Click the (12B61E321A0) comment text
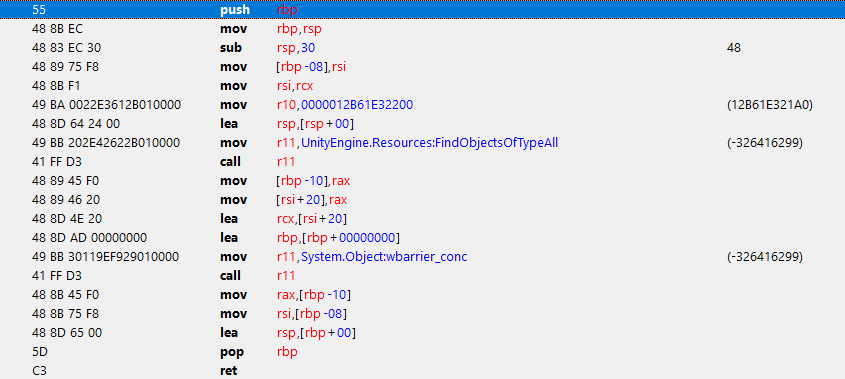Viewport: 845px width, 379px height. [x=770, y=105]
